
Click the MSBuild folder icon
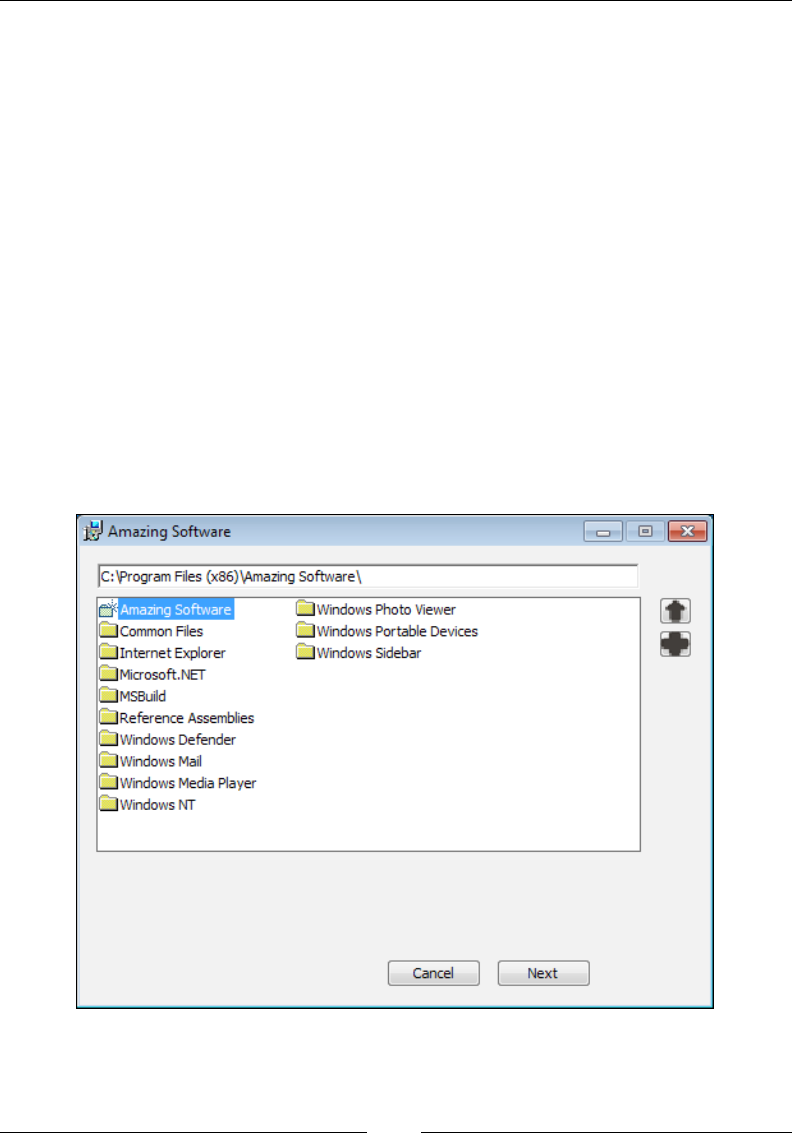pyautogui.click(x=108, y=696)
